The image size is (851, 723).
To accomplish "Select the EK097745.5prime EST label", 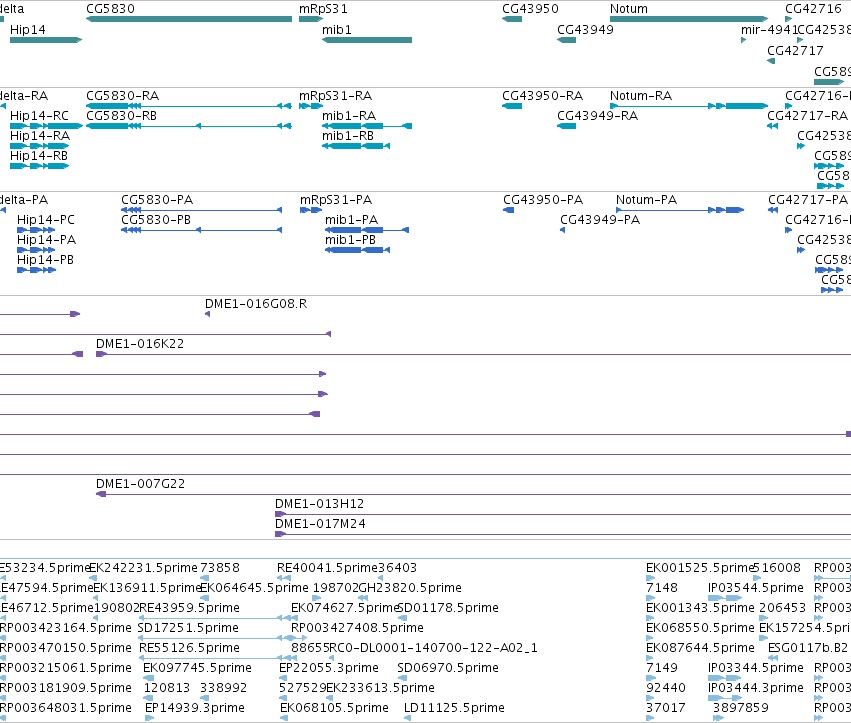I will pos(198,668).
